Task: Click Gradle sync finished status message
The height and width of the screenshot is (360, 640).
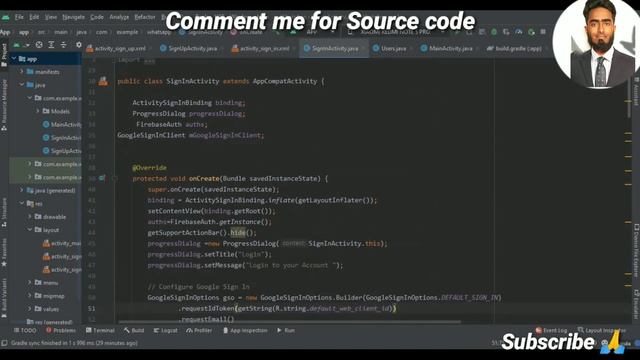Action: click(x=74, y=343)
